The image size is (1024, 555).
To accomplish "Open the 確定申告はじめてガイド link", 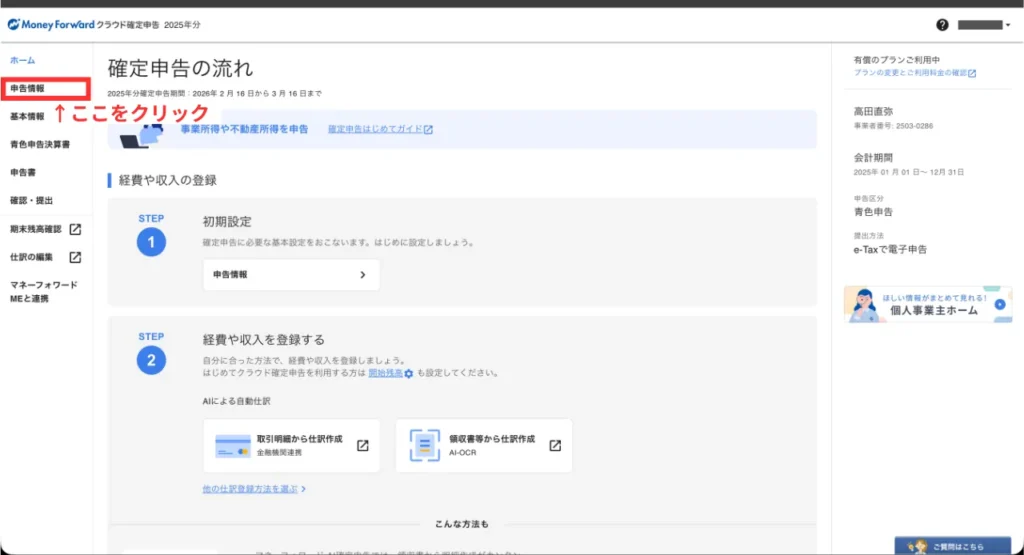I will click(380, 130).
